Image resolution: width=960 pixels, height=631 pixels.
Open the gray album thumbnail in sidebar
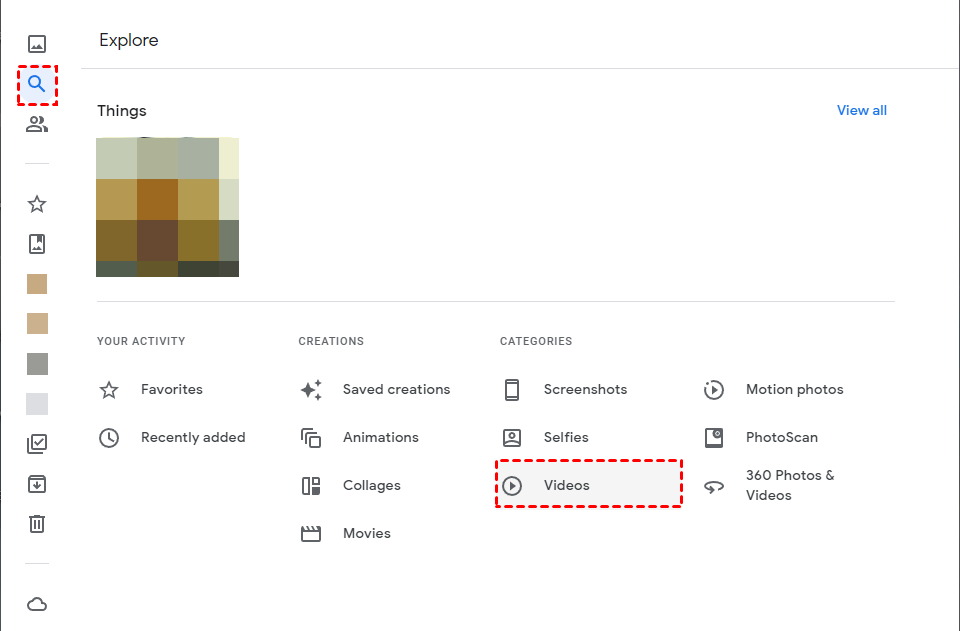pyautogui.click(x=37, y=364)
